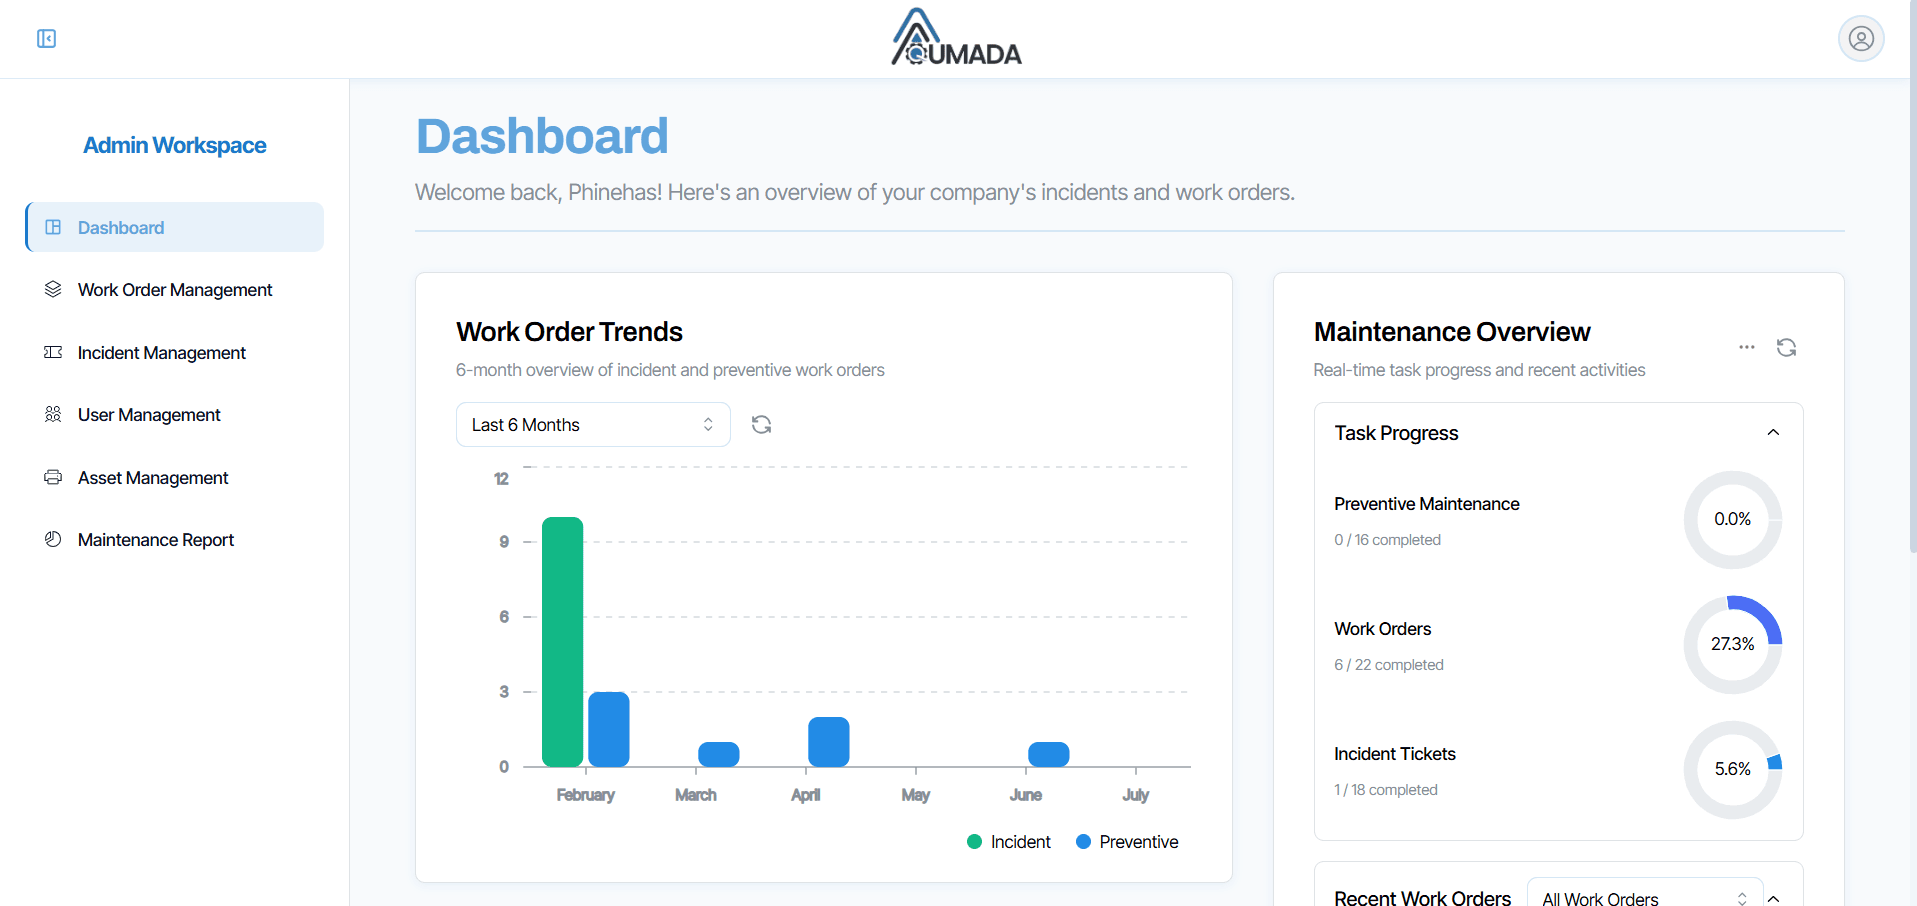Click the blue February preventive bar
This screenshot has width=1917, height=906.
click(609, 729)
